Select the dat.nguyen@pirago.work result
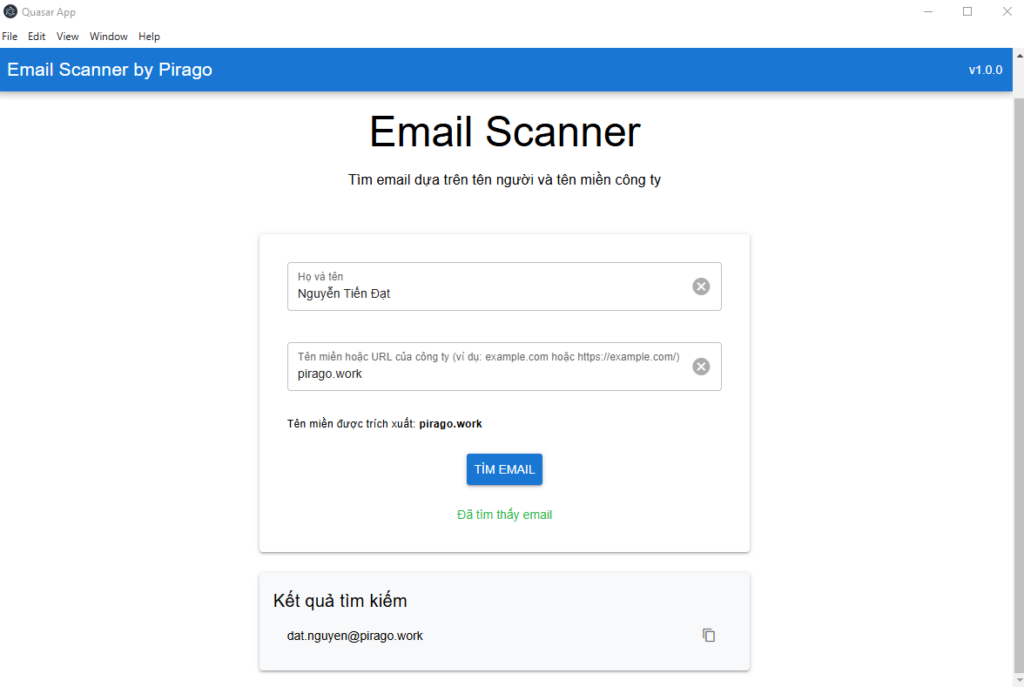1024x687 pixels. 355,636
